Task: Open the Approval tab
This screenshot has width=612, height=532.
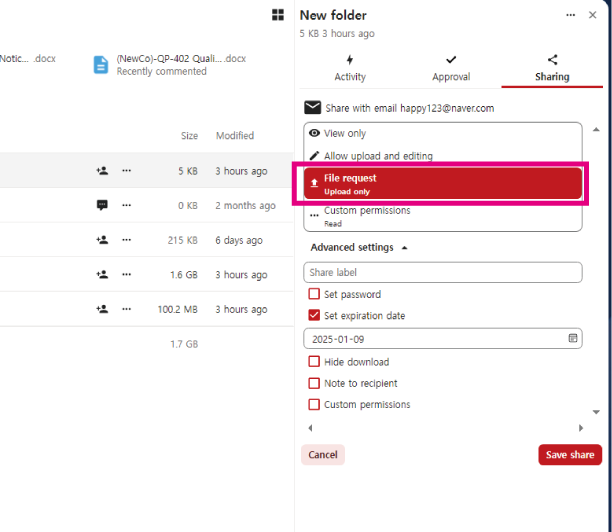Action: pos(451,68)
